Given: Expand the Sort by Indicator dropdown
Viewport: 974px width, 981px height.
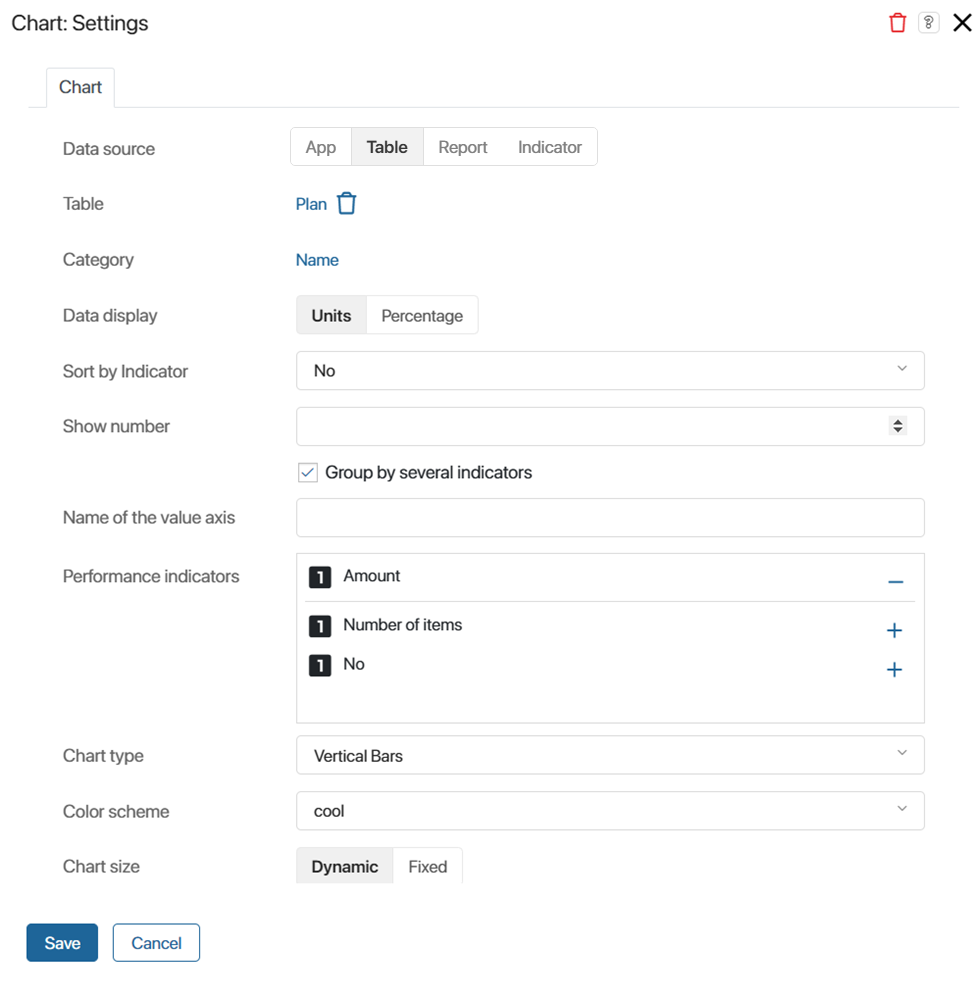Looking at the screenshot, I should tap(610, 370).
